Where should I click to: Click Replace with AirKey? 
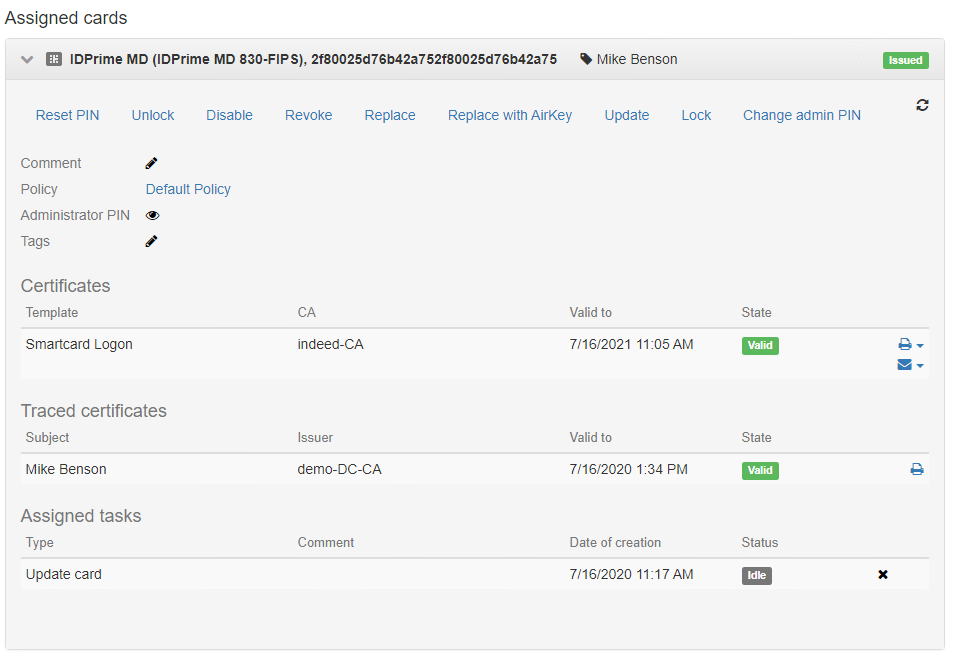click(510, 115)
